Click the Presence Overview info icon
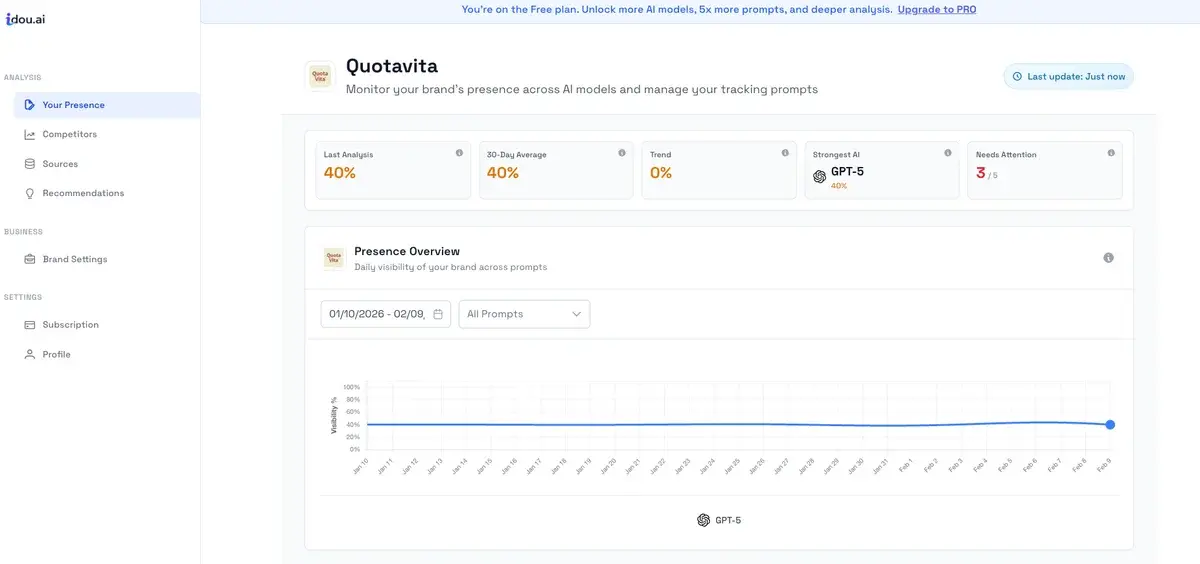1200x564 pixels. (x=1108, y=258)
